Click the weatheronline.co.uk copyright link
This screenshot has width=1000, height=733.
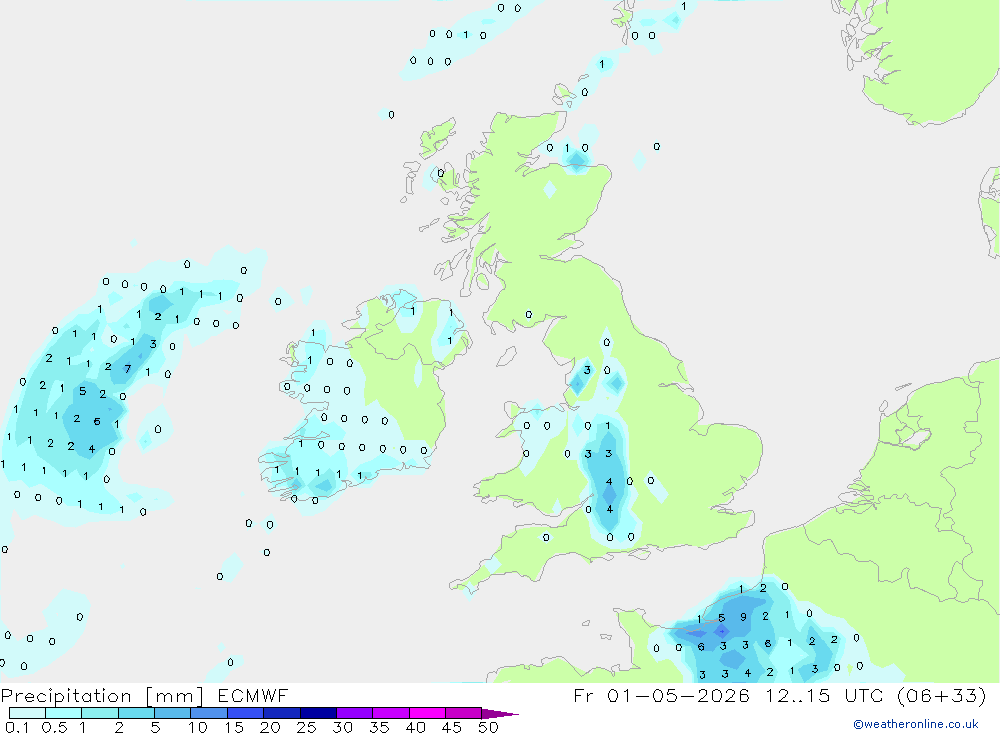915,724
